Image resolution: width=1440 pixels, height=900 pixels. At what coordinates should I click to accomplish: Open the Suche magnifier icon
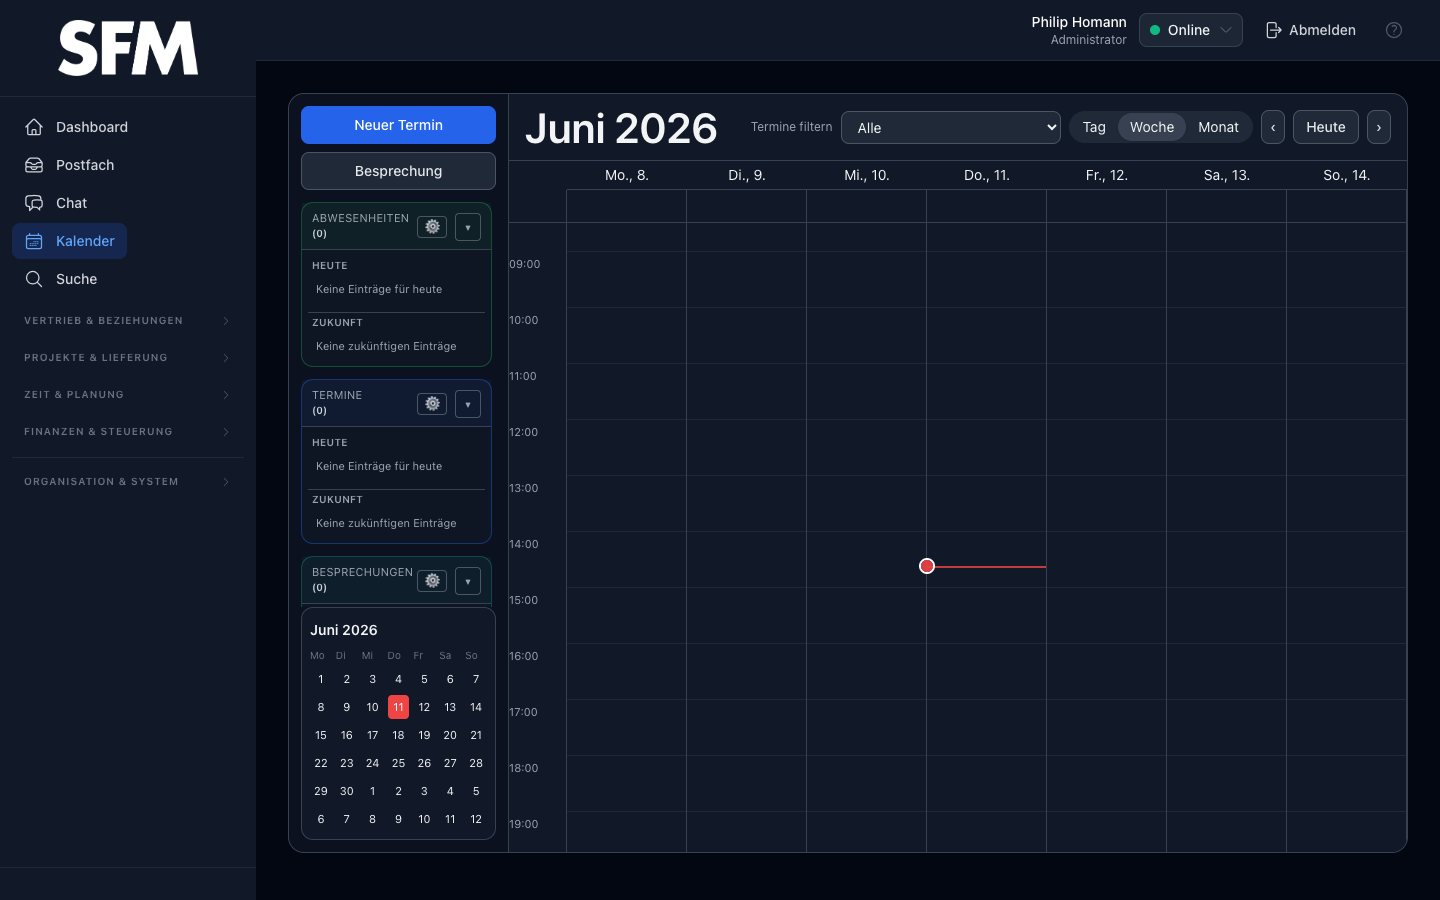[x=34, y=279]
